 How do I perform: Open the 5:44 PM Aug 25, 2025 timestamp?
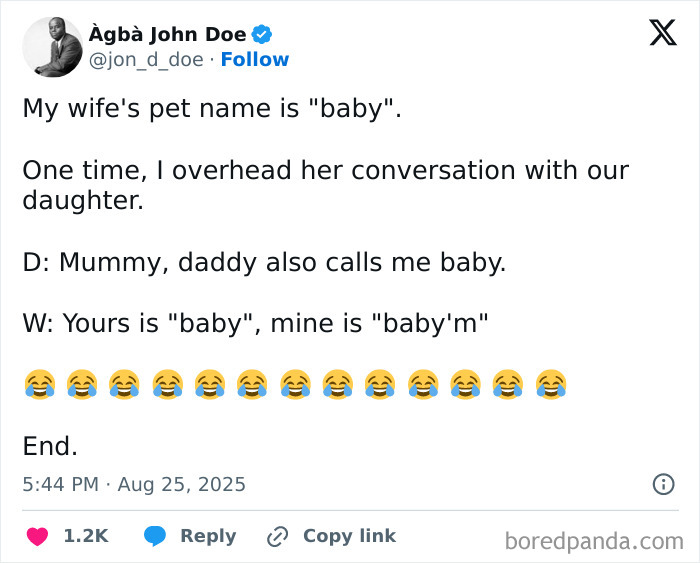[134, 485]
